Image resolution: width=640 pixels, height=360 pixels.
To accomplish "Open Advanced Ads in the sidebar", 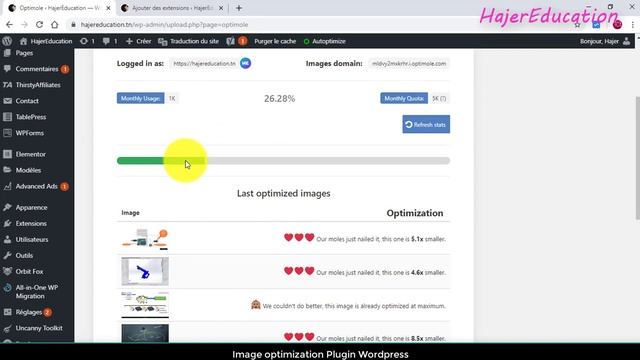I will 37,186.
